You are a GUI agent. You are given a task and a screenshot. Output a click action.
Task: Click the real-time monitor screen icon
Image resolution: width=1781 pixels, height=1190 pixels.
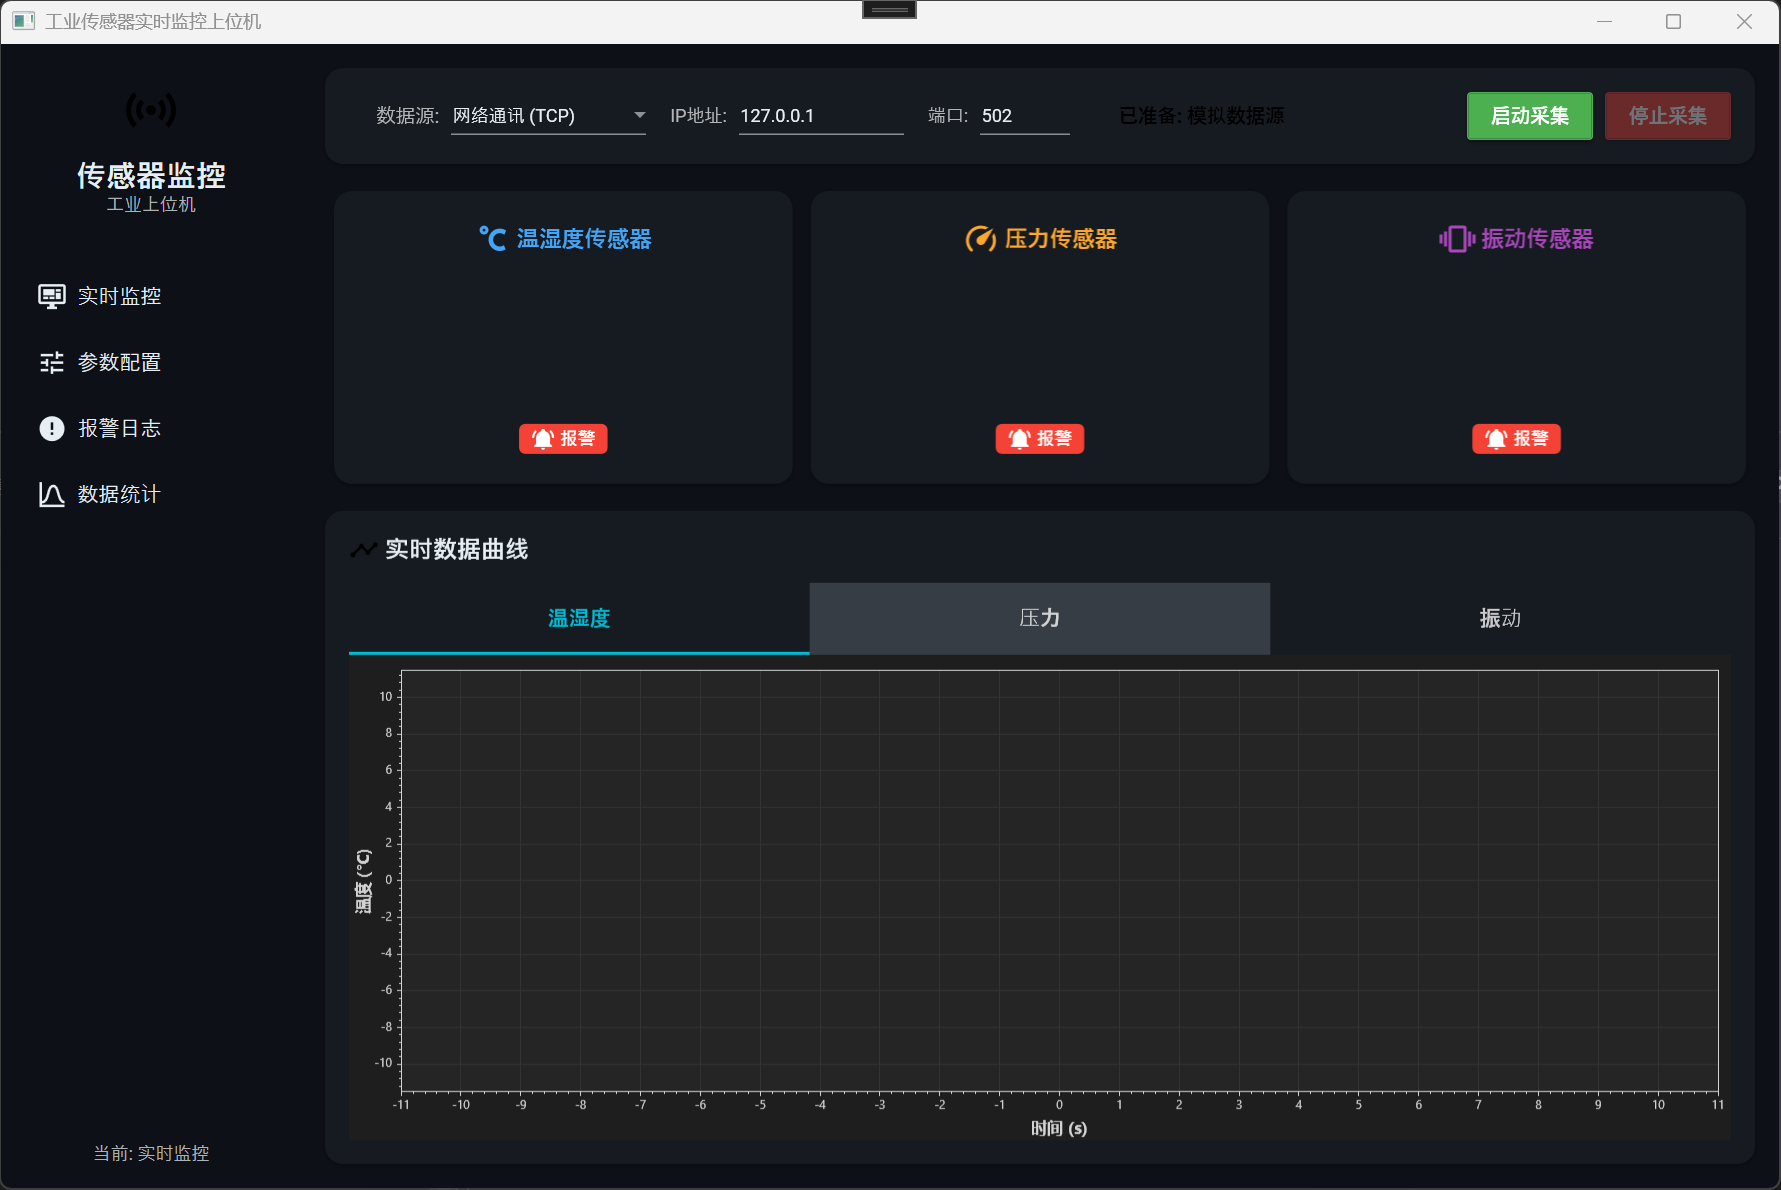[52, 296]
